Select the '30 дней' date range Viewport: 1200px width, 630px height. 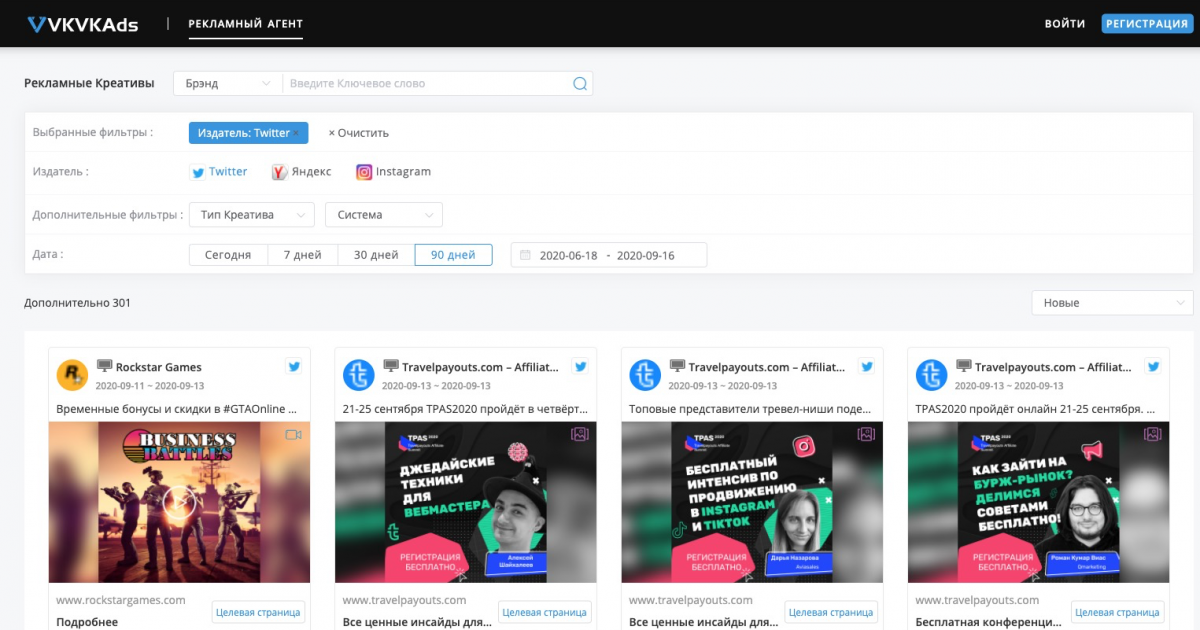click(376, 255)
